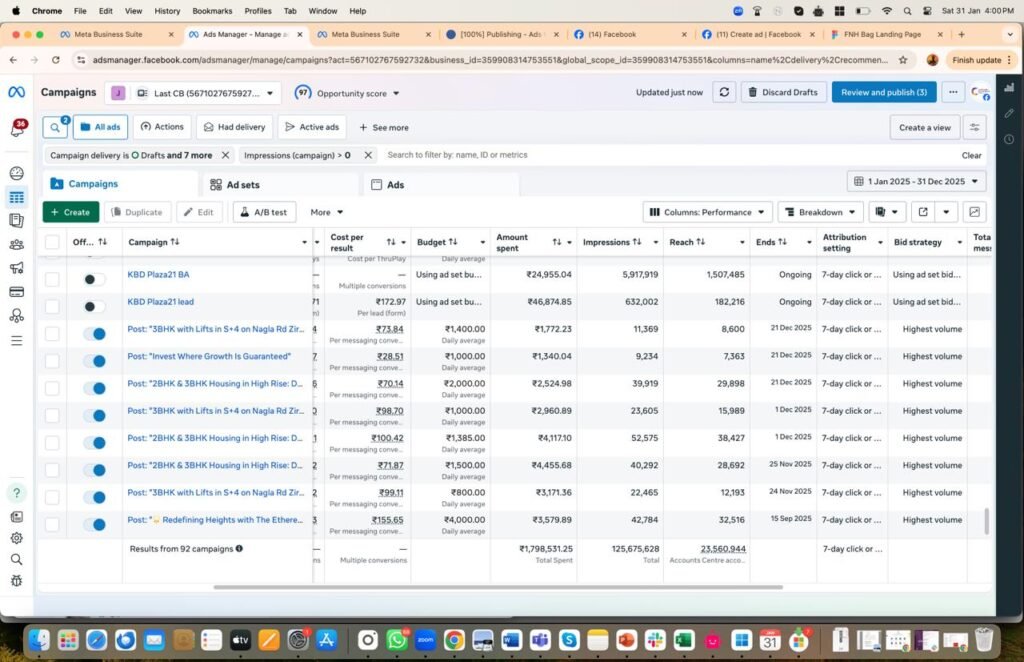
Task: Click the export icon button
Action: [x=922, y=212]
